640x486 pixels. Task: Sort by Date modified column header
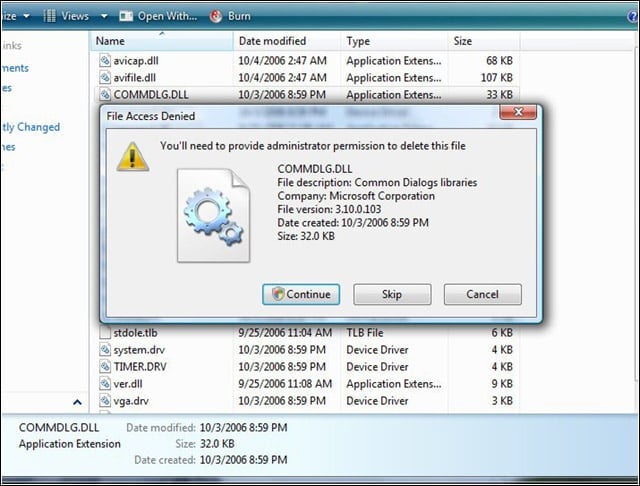(287, 41)
